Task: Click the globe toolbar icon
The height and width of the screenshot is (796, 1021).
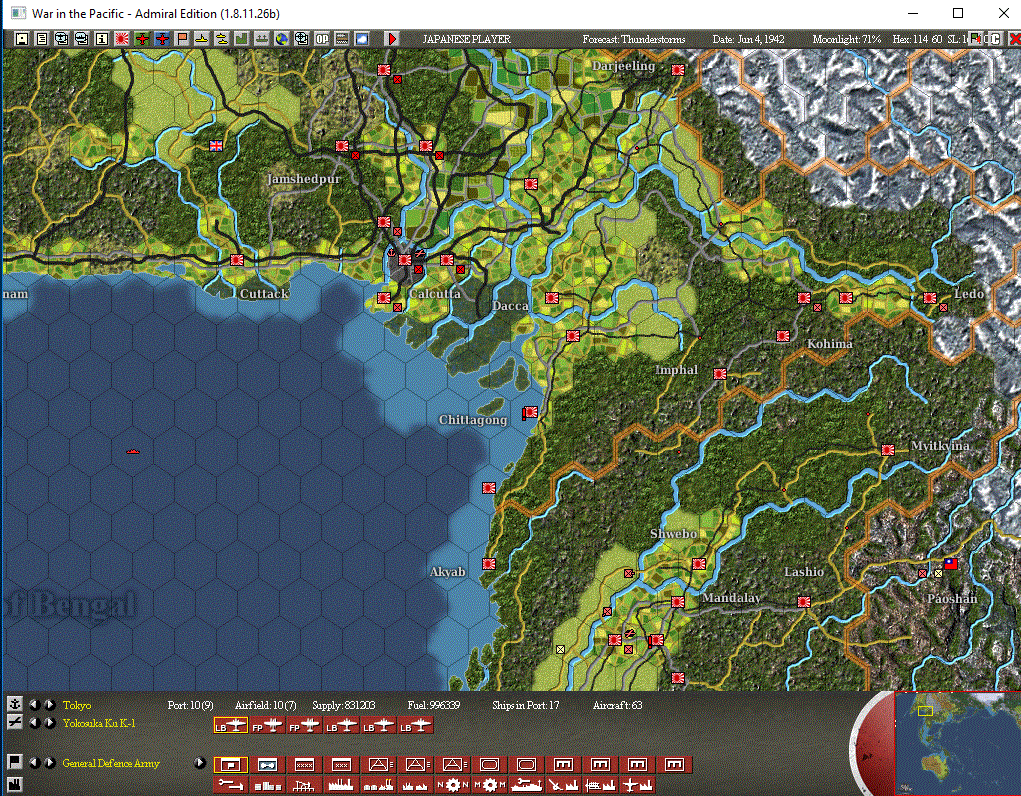Action: tap(281, 39)
